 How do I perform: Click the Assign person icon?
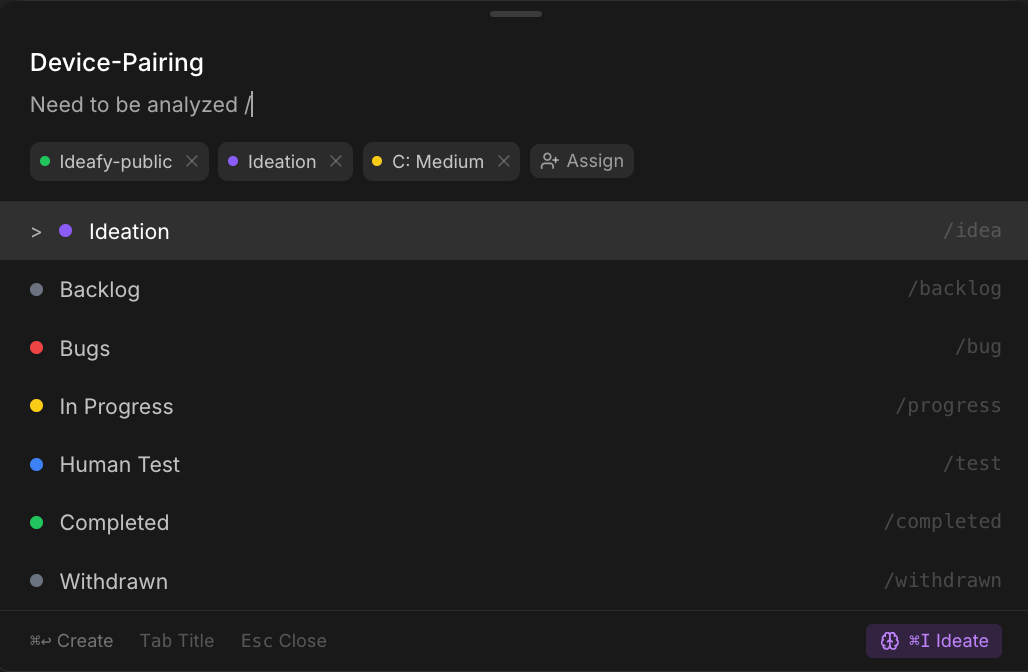point(549,161)
